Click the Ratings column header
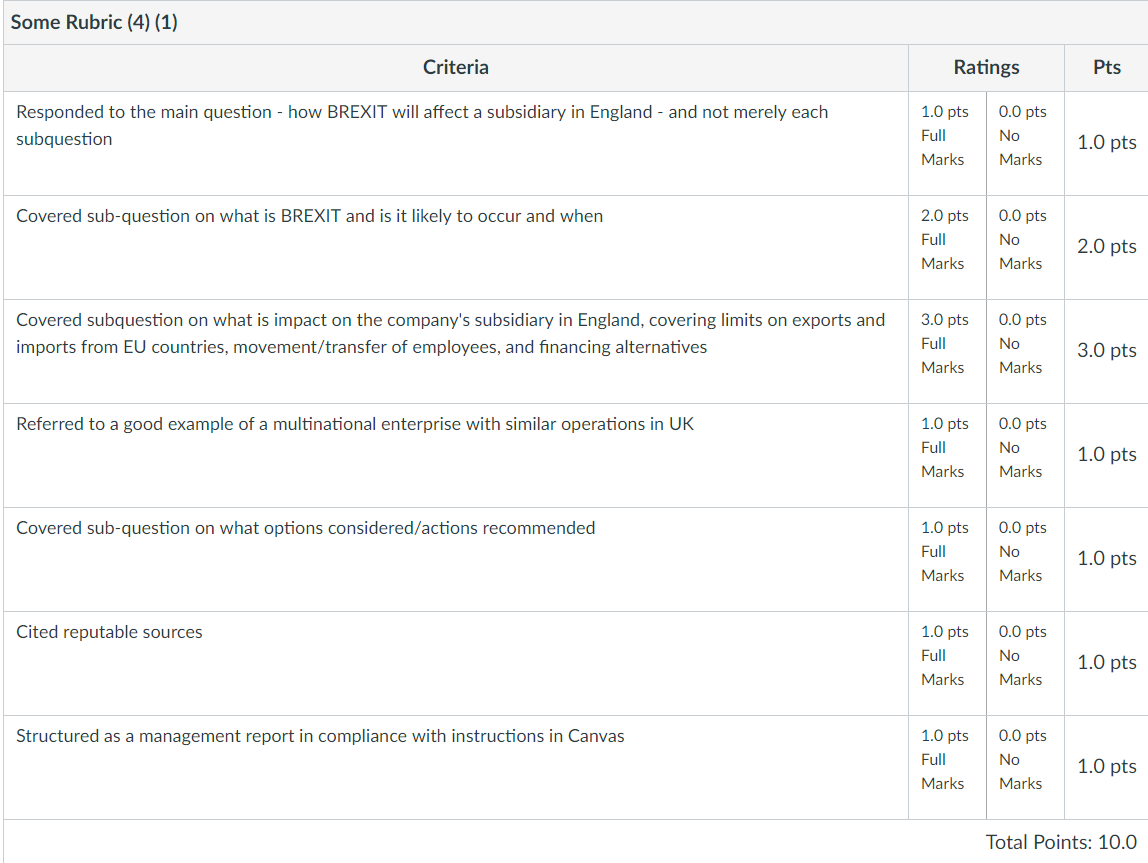 986,67
